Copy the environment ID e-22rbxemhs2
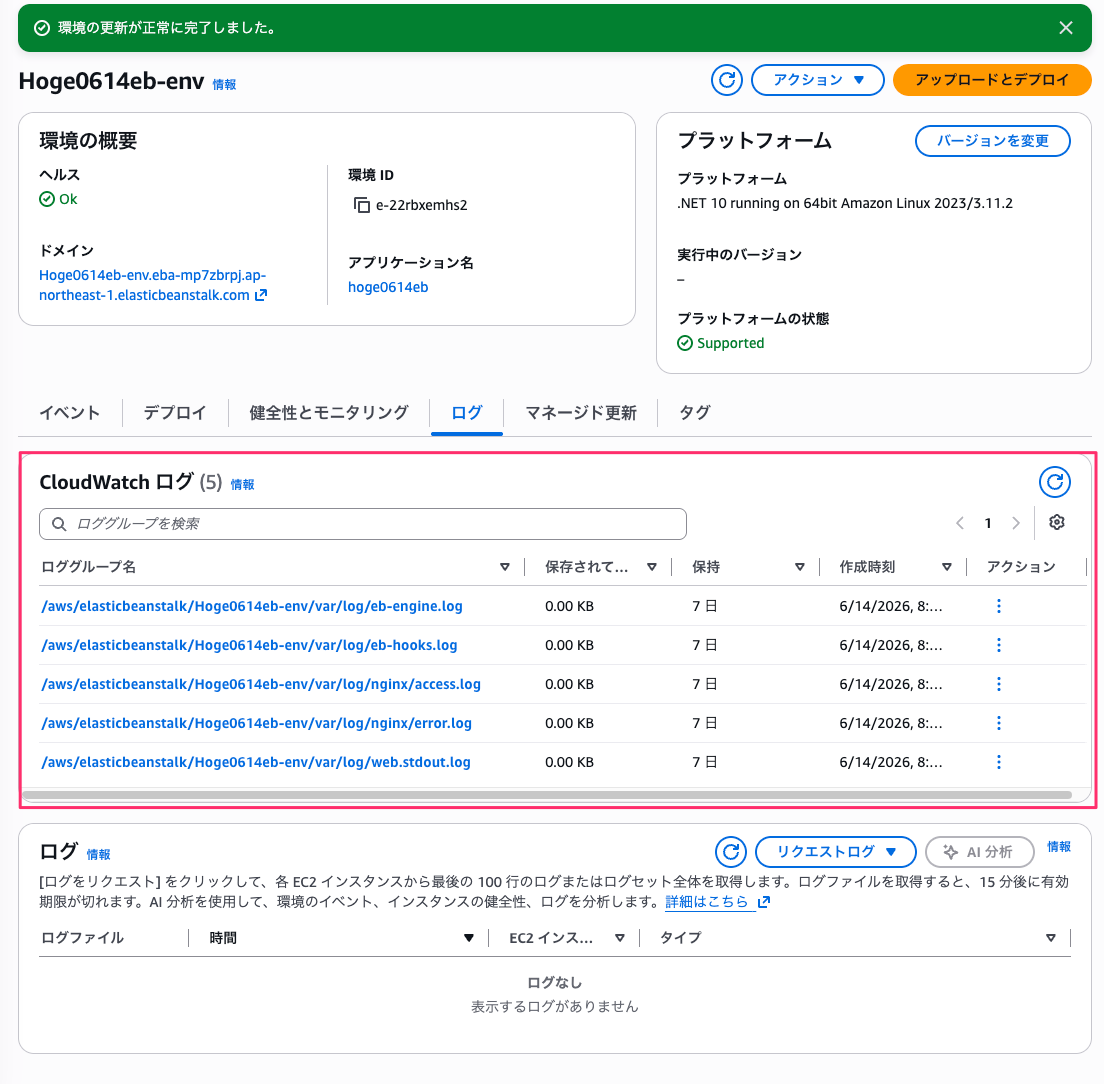Image resolution: width=1104 pixels, height=1084 pixels. tap(361, 205)
